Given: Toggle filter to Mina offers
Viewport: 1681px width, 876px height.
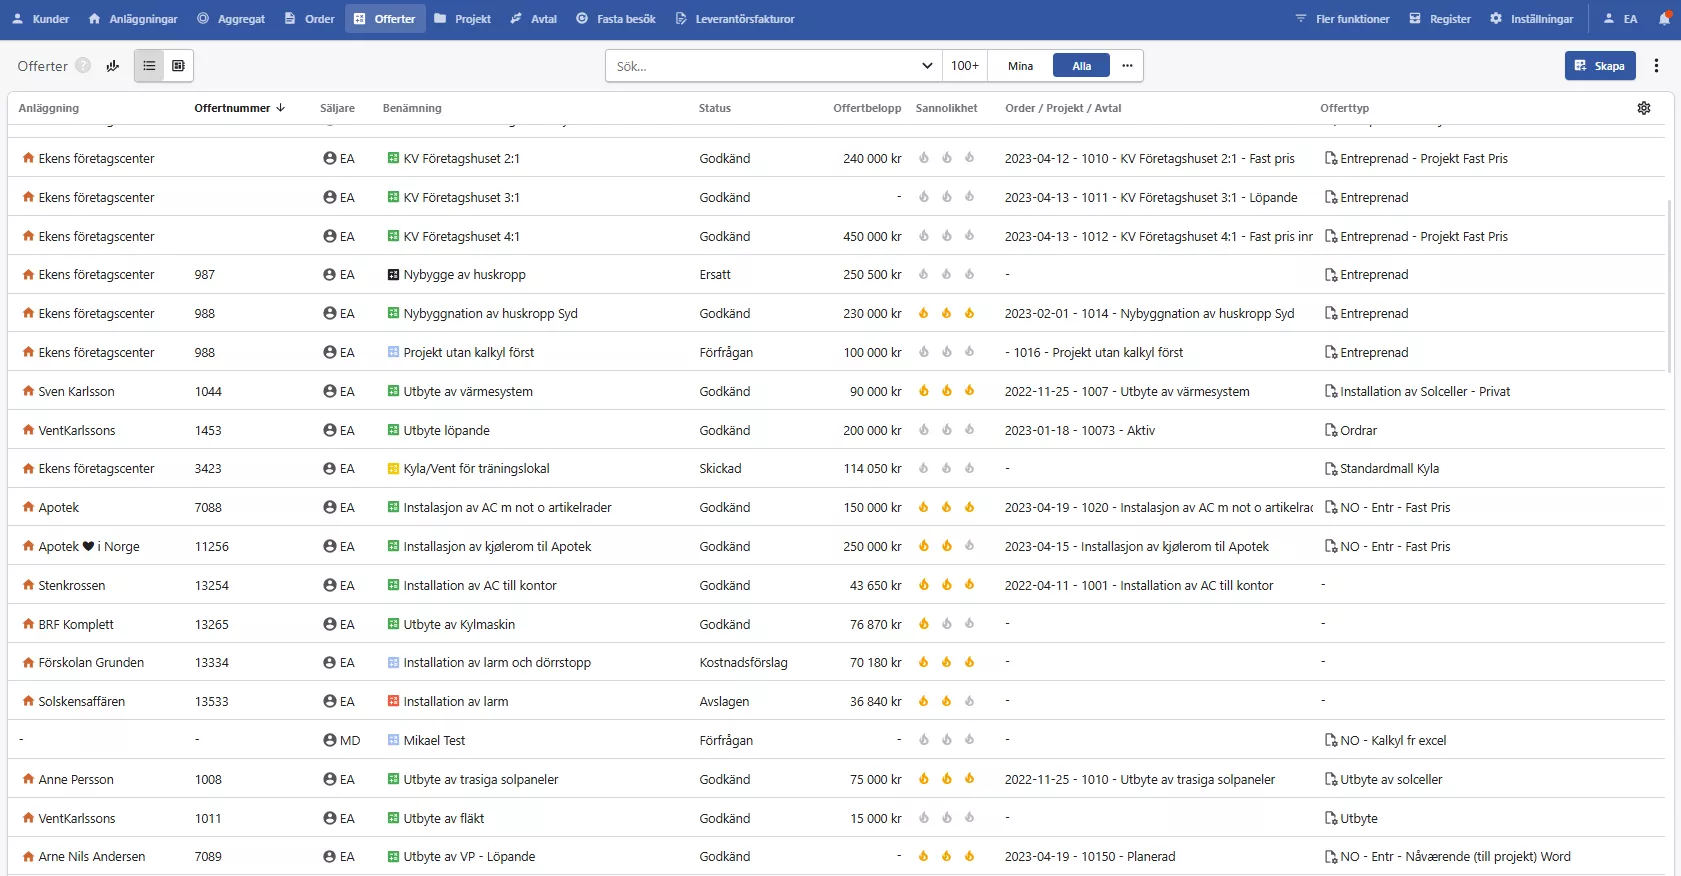Looking at the screenshot, I should click(1020, 66).
